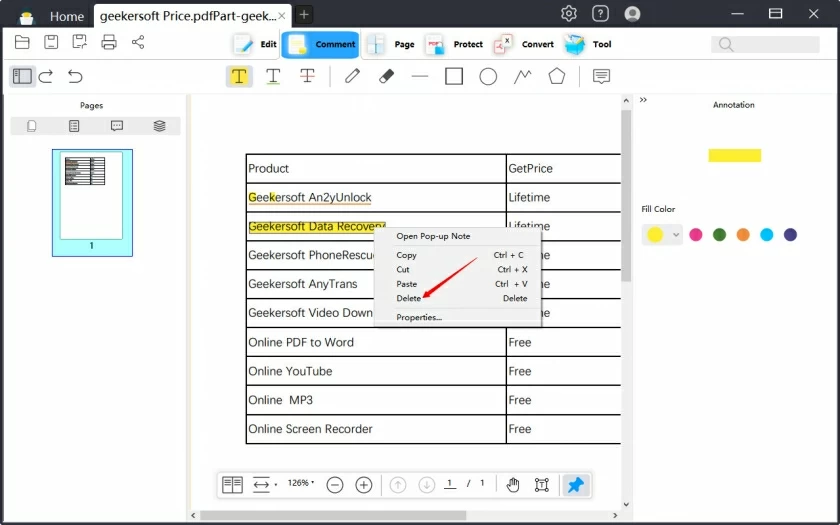
Task: Show layers panel tab
Action: (159, 126)
